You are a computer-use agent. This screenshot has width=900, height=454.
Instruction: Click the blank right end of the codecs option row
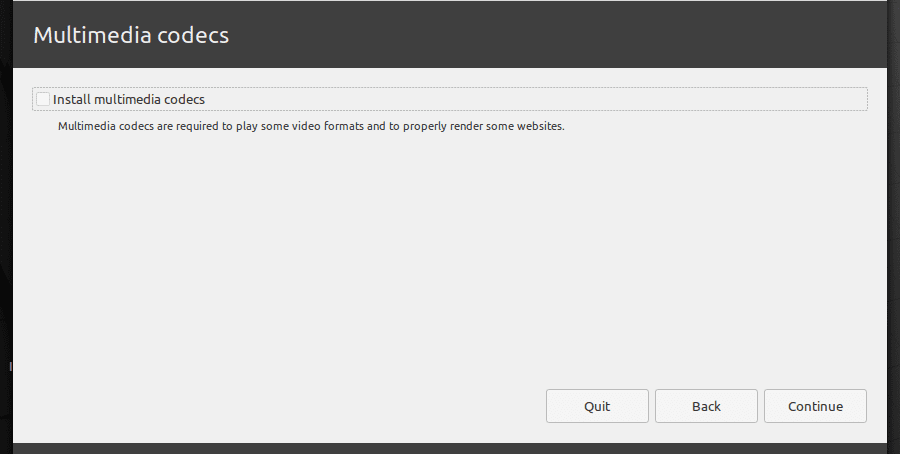tap(700, 99)
